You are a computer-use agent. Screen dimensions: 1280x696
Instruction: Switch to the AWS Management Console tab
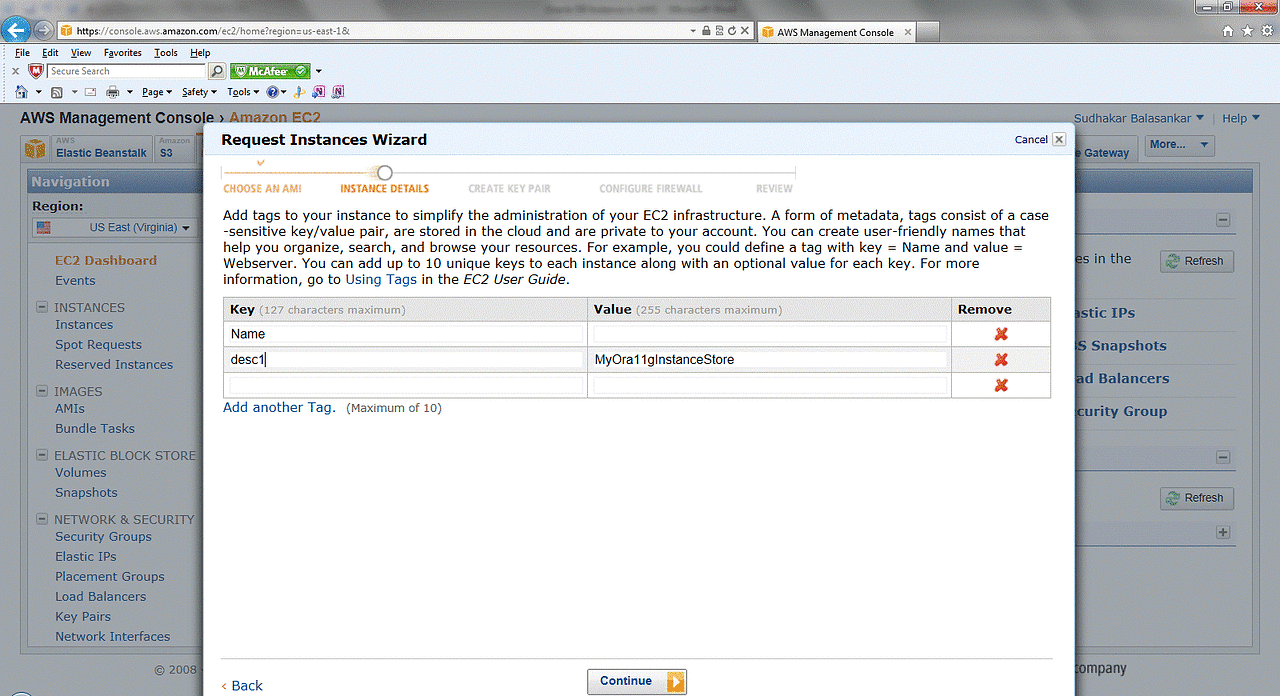coord(836,32)
